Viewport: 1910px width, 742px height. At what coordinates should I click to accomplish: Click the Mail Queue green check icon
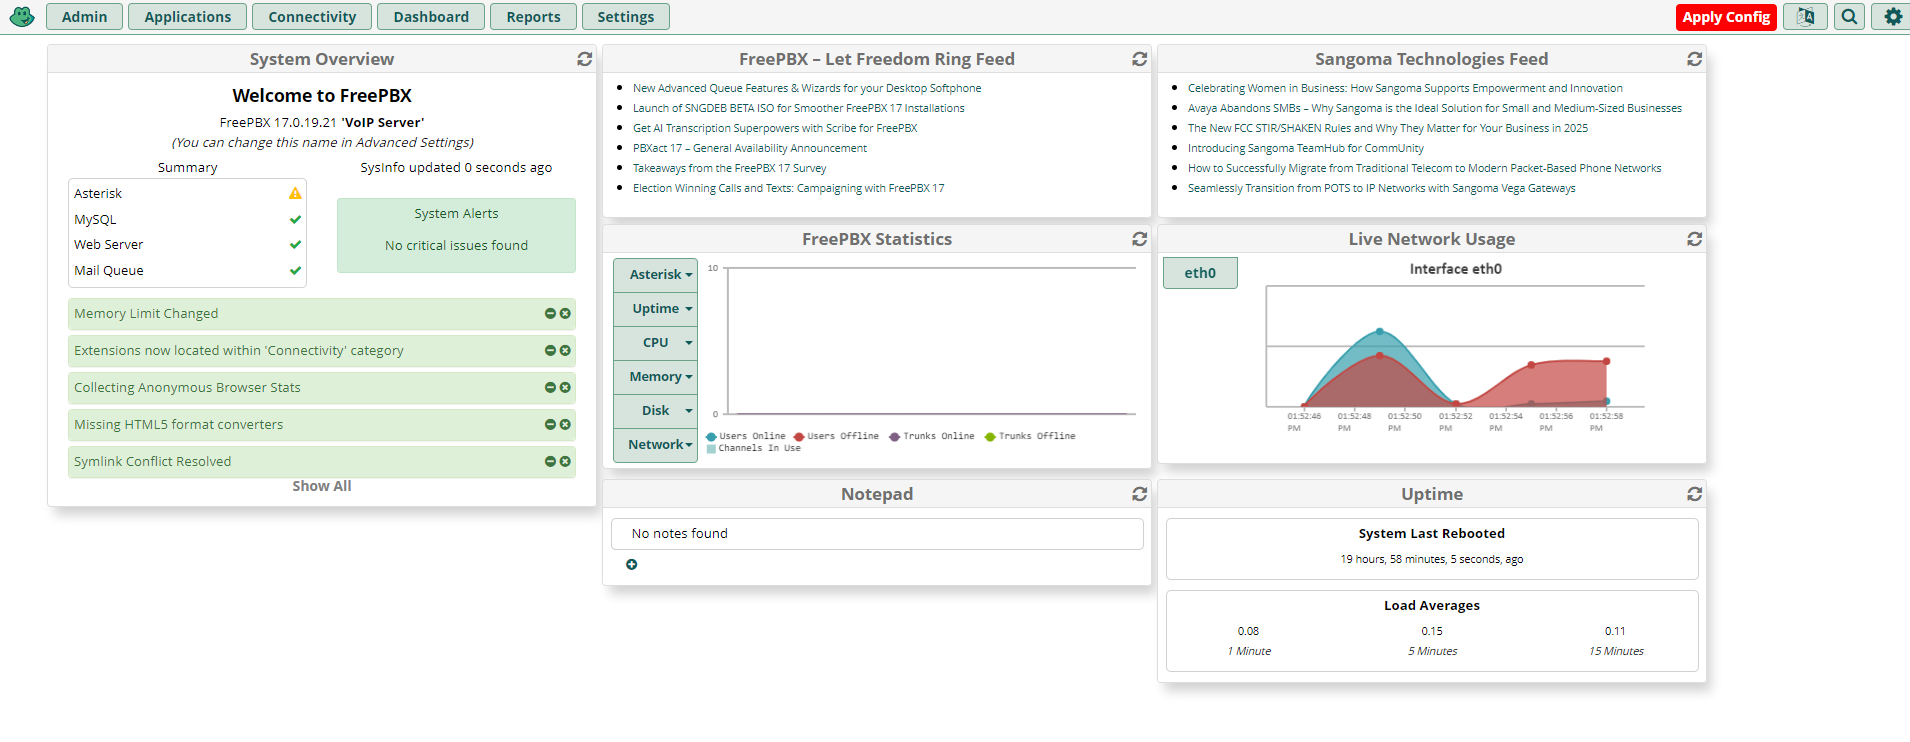pyautogui.click(x=295, y=270)
